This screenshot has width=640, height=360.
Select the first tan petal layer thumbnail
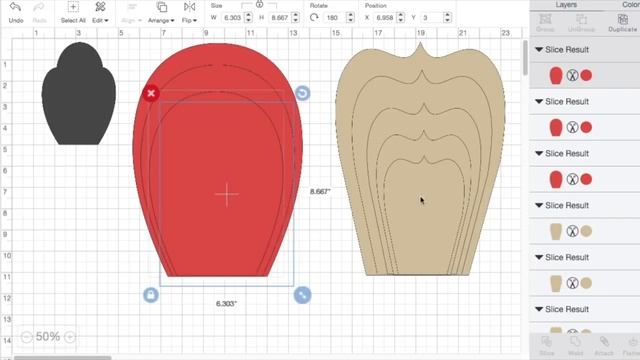556,231
